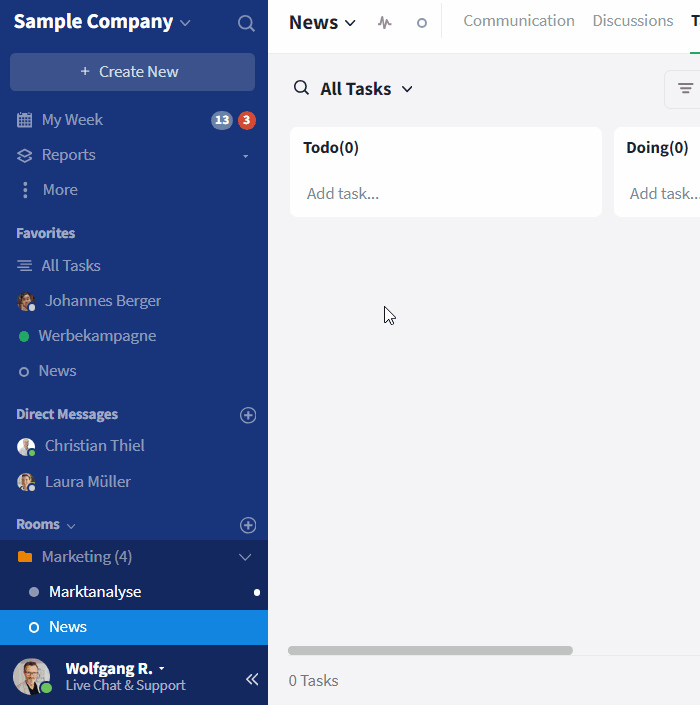Image resolution: width=700 pixels, height=705 pixels.
Task: Click the 0 Tasks counter text
Action: point(313,681)
